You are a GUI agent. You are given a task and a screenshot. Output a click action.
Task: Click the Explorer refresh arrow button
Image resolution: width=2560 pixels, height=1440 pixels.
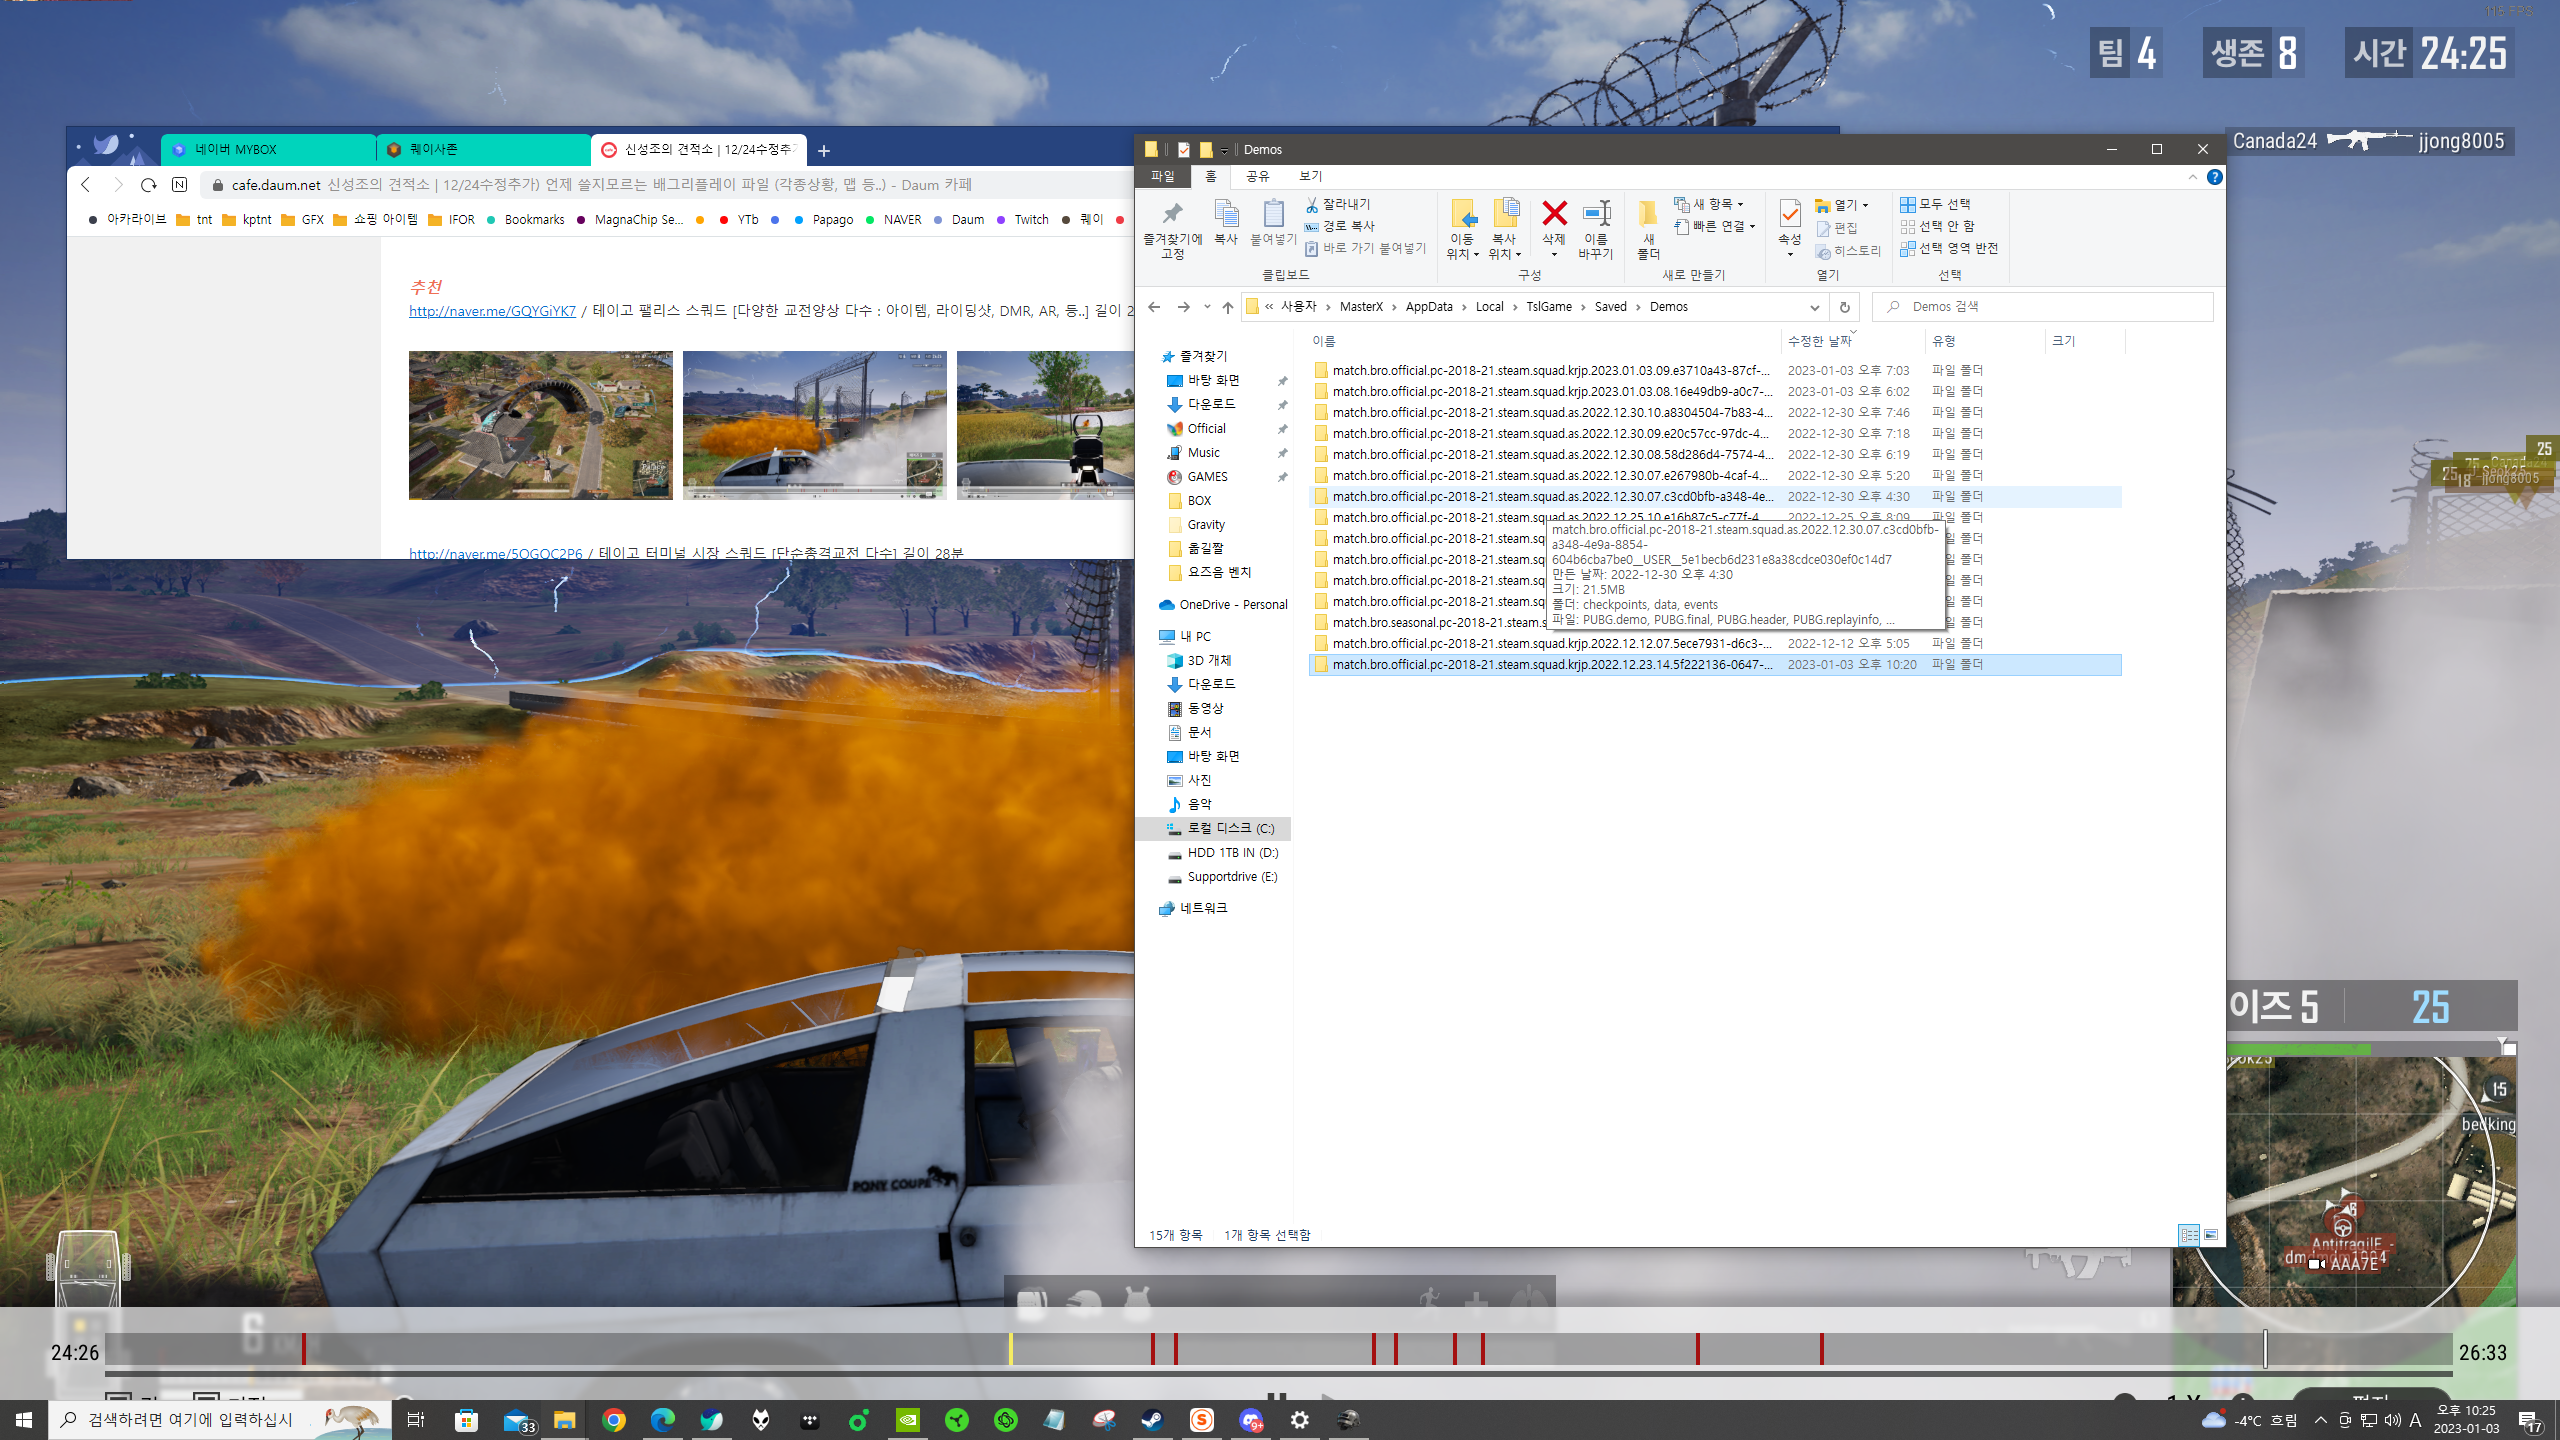[x=1844, y=307]
